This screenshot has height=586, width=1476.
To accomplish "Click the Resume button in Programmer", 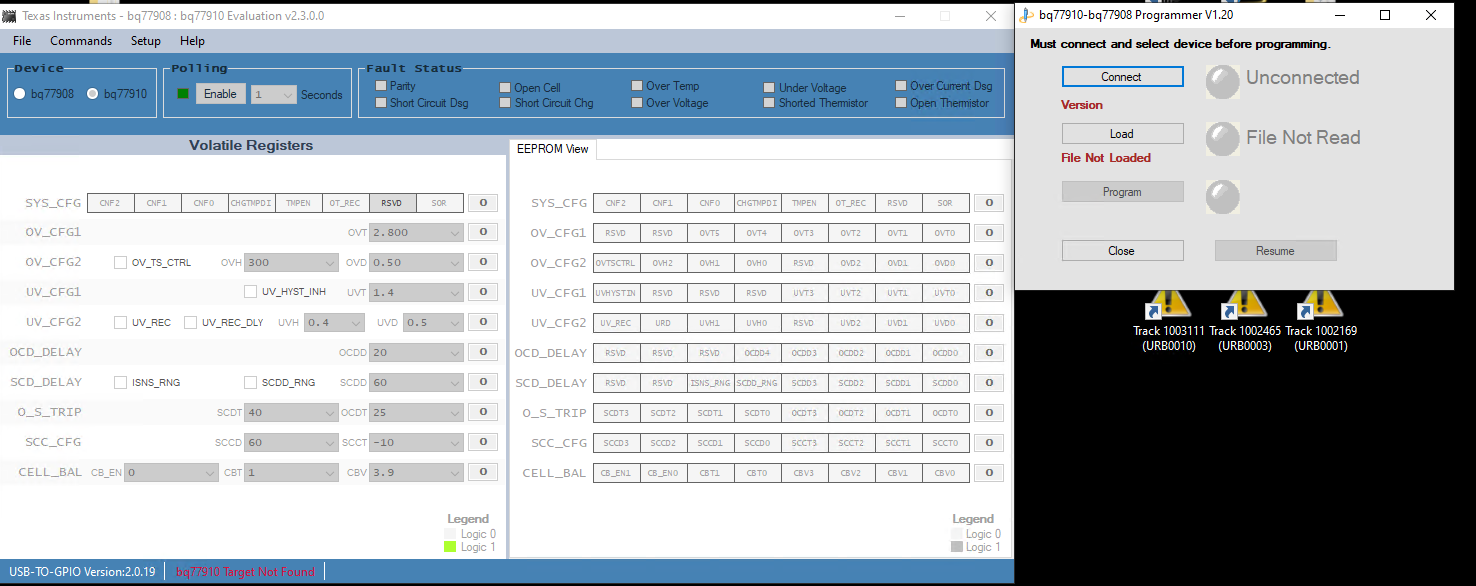I will [1275, 251].
